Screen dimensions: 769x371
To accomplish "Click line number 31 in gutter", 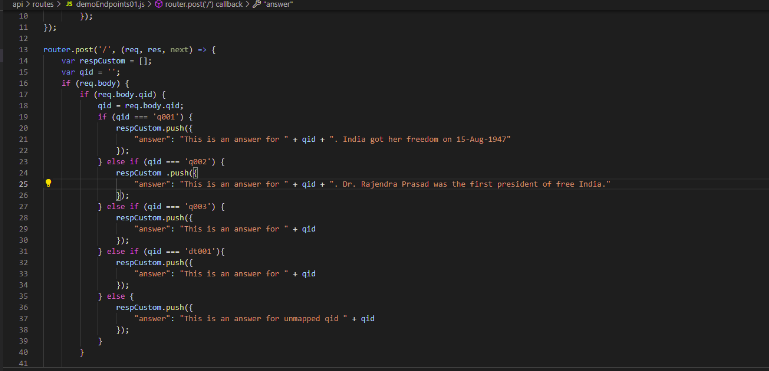I will coord(23,251).
